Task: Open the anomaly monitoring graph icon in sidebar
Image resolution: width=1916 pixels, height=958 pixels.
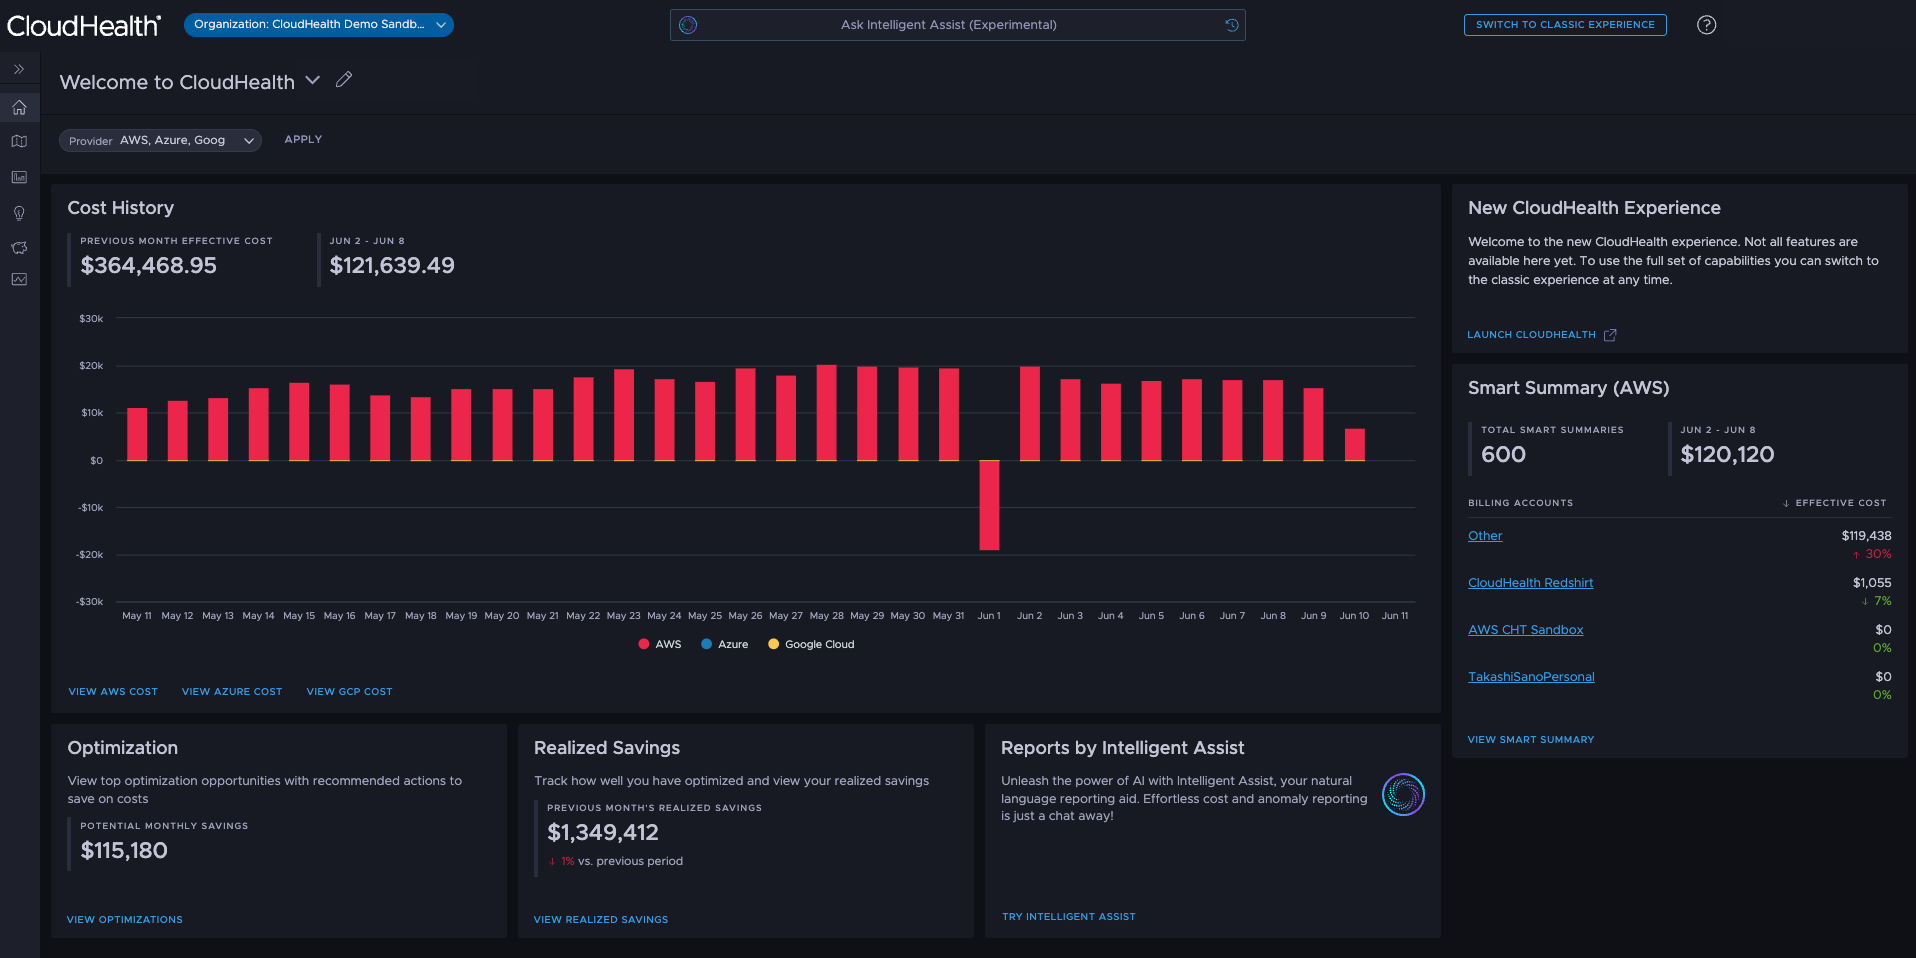Action: click(18, 280)
